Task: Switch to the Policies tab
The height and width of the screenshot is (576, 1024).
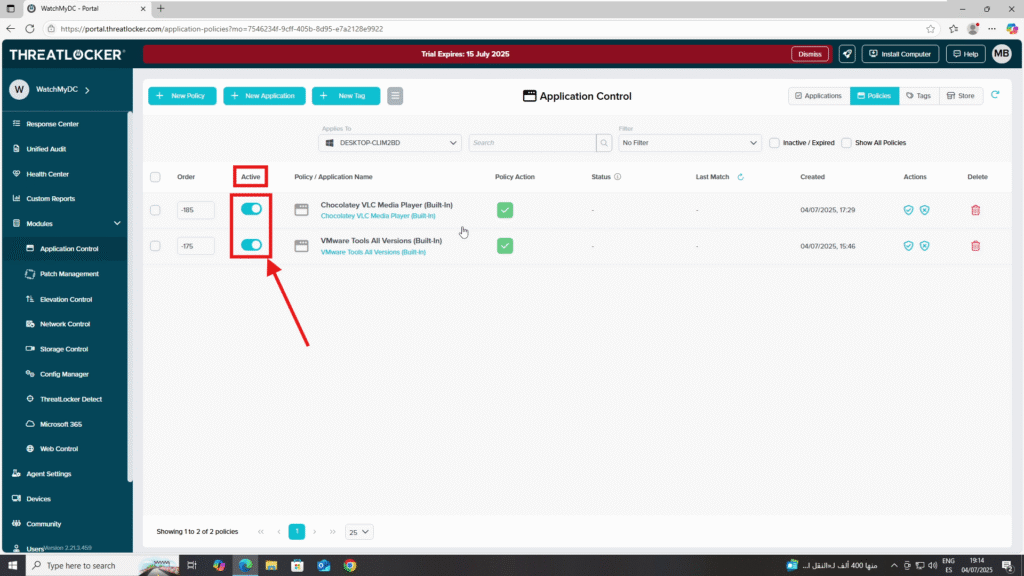Action: [874, 96]
